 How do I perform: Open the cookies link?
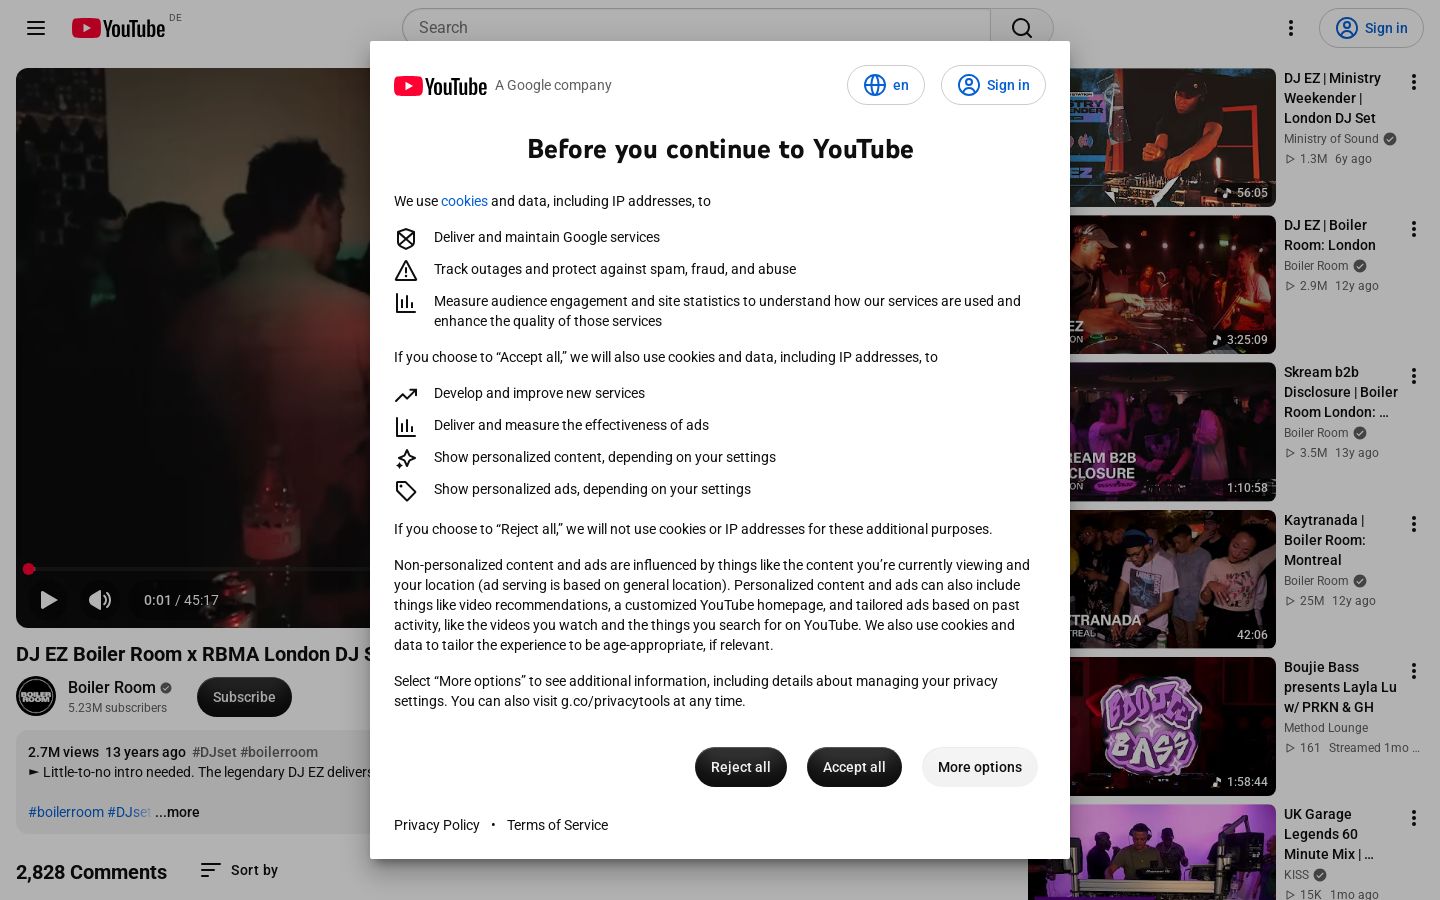(x=464, y=201)
